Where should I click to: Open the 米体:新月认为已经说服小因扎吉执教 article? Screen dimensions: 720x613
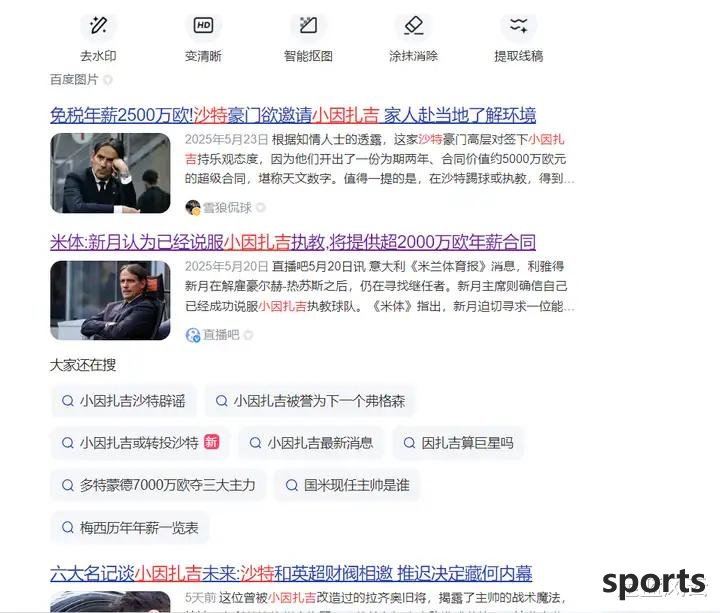click(x=293, y=242)
